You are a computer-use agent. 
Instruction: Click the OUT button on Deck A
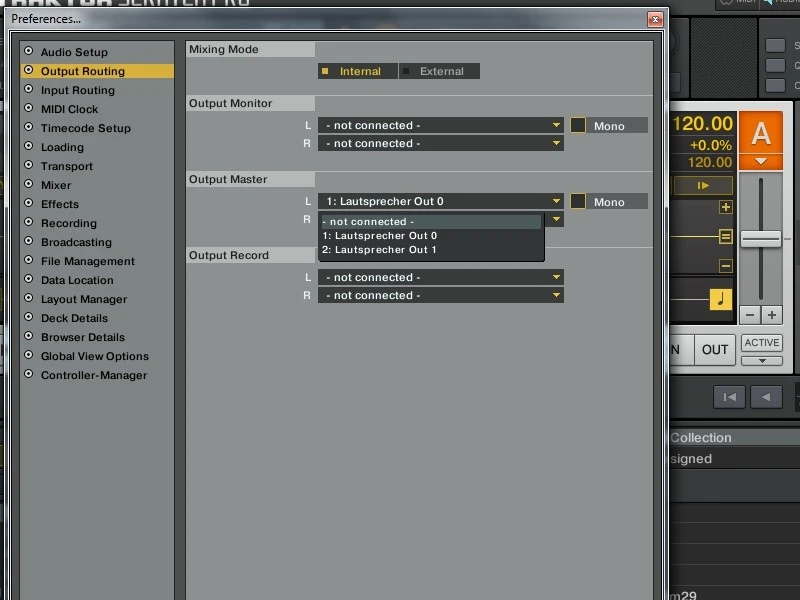714,350
